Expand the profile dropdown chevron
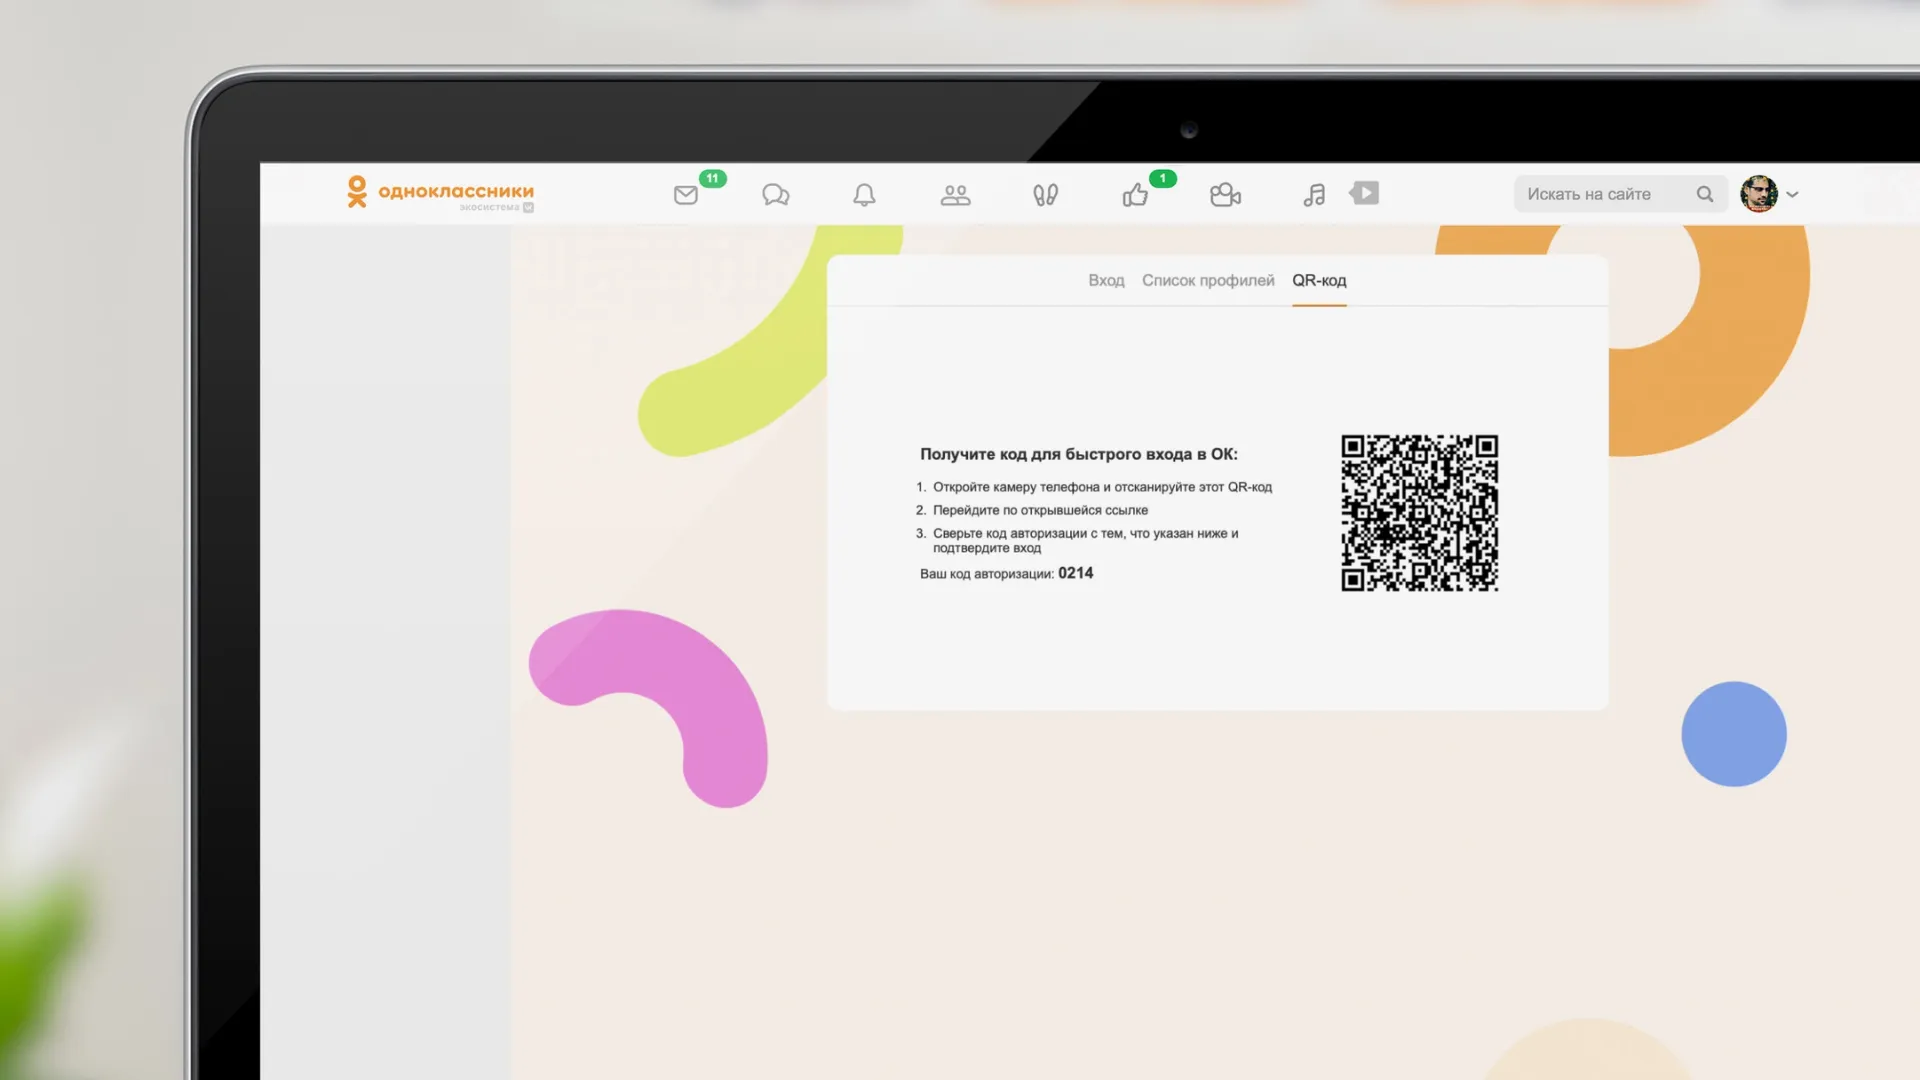 1793,195
